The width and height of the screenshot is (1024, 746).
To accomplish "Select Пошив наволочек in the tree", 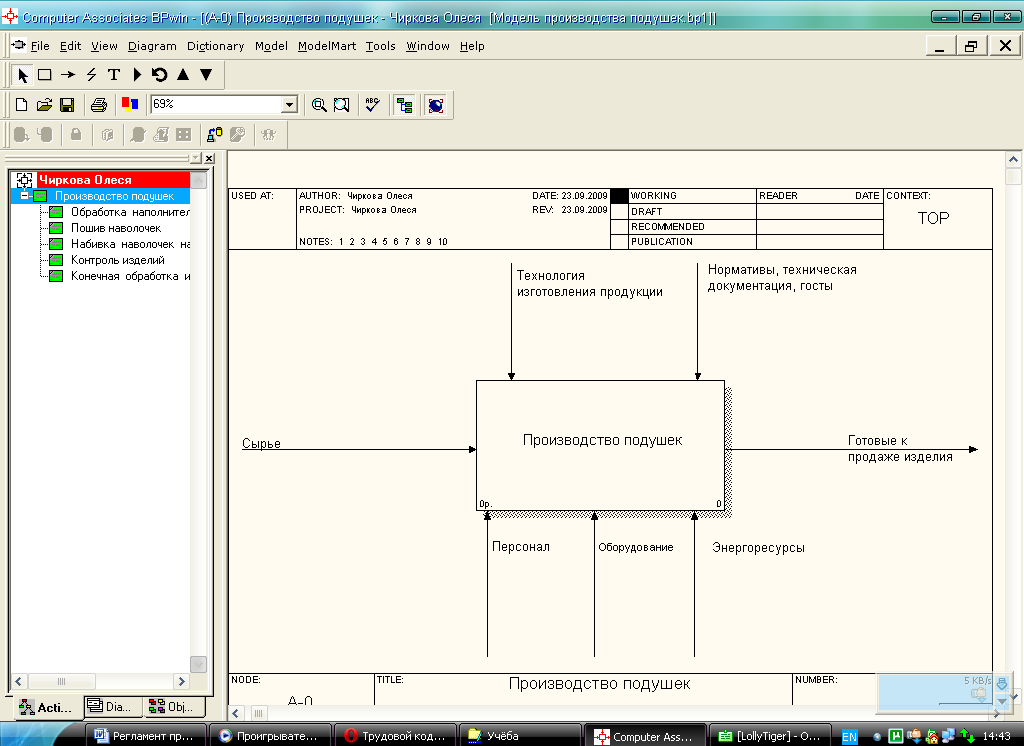I will point(115,228).
